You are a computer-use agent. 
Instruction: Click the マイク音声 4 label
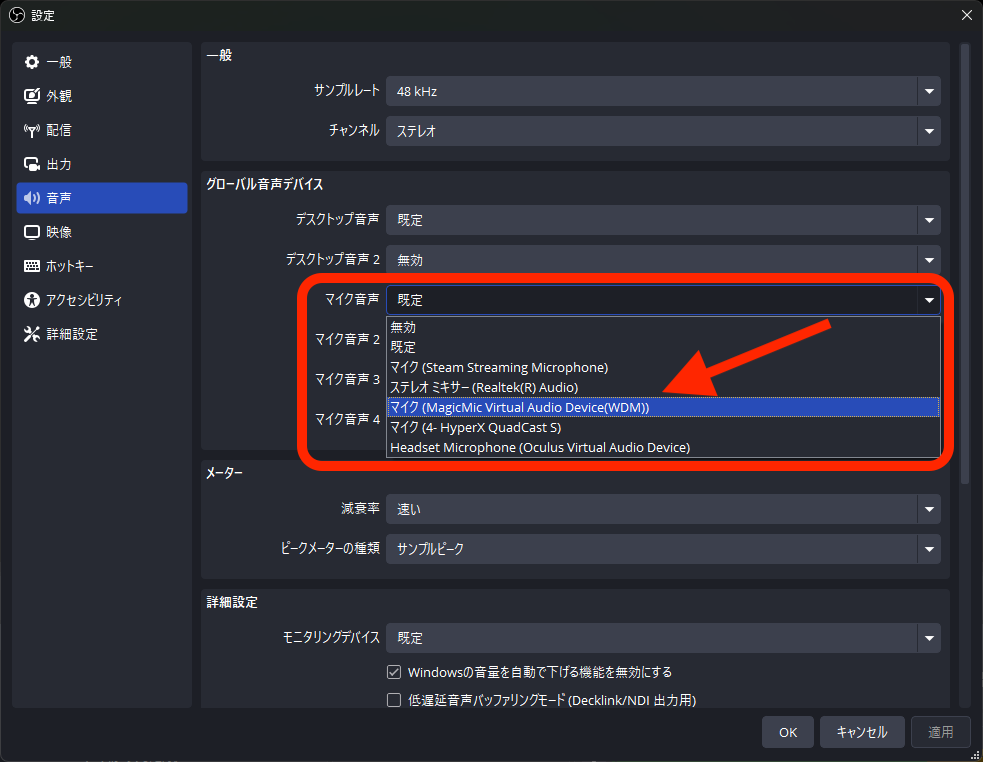click(347, 419)
